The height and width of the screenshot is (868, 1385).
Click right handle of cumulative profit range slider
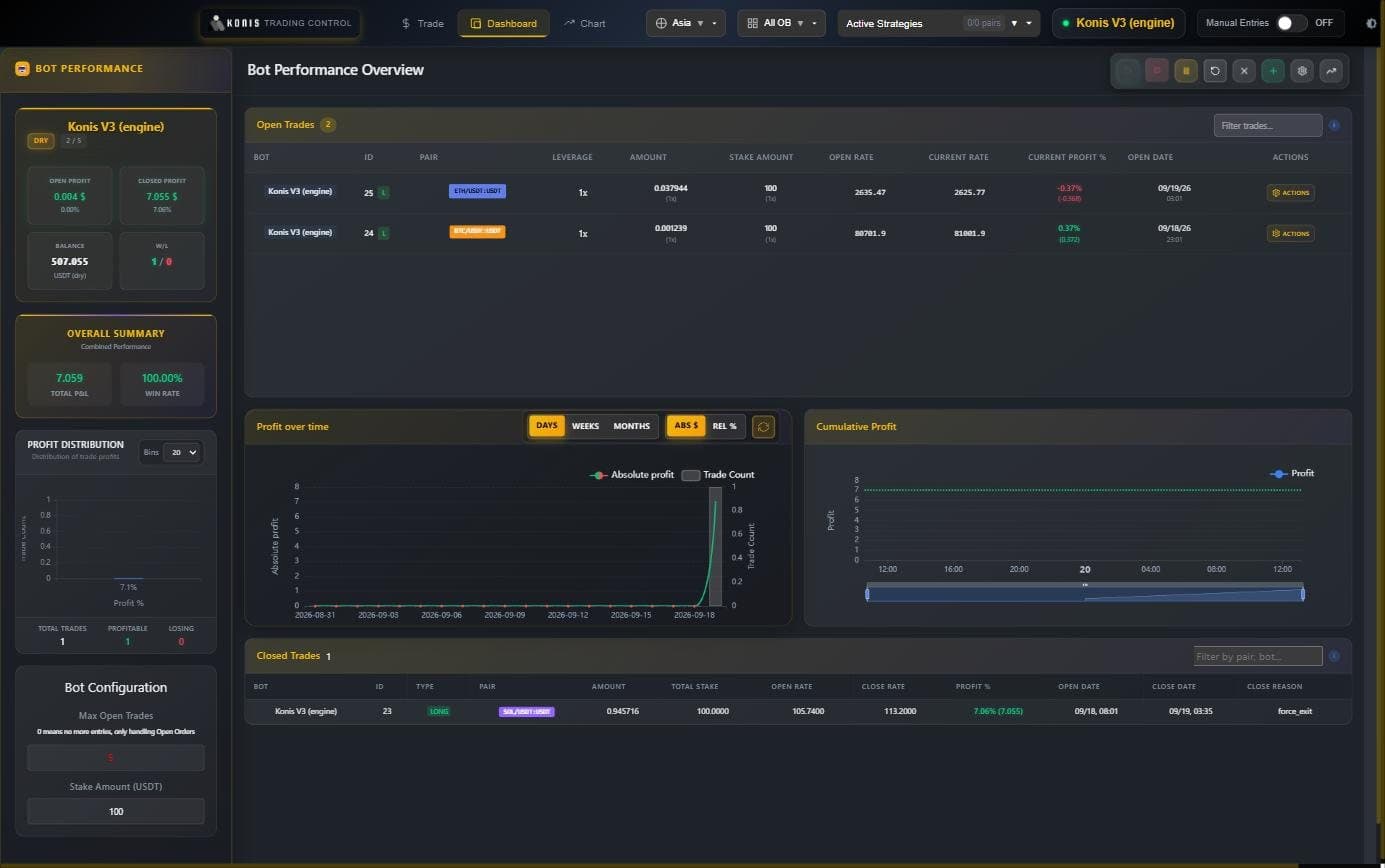(1303, 594)
